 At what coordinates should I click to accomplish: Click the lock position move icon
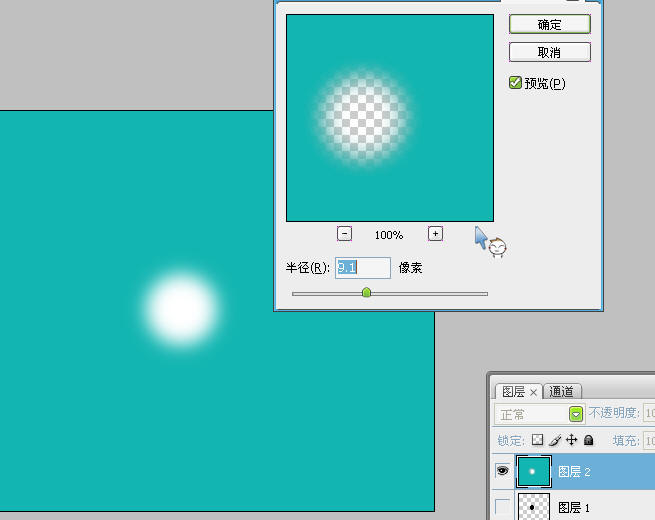coord(572,440)
